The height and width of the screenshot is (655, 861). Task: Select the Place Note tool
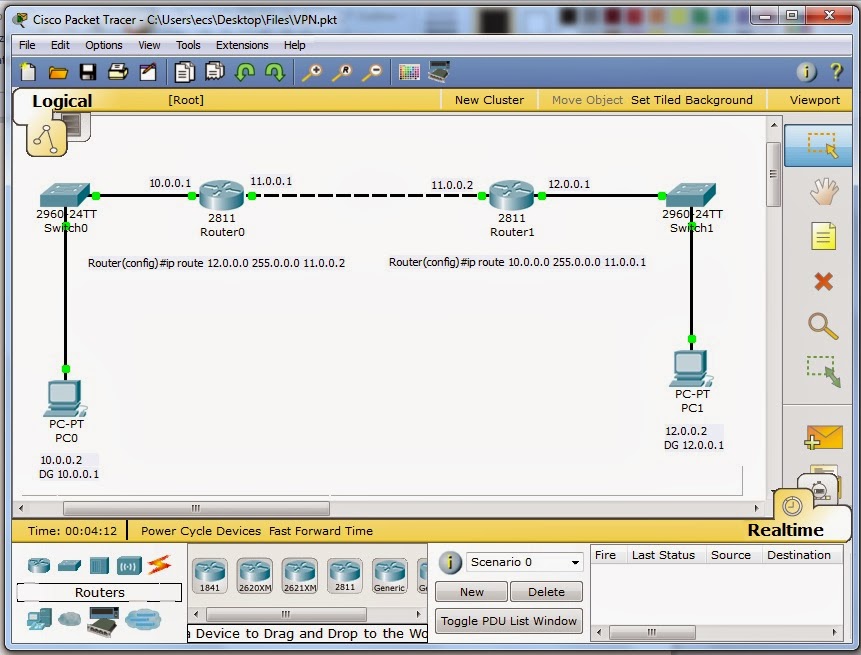[823, 236]
